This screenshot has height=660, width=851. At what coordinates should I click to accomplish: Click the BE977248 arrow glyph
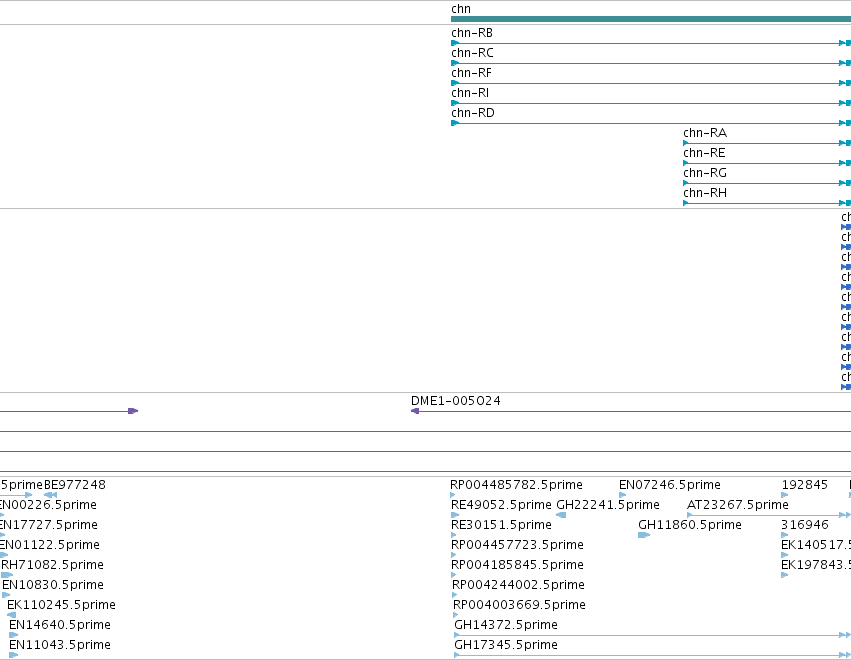[x=50, y=495]
